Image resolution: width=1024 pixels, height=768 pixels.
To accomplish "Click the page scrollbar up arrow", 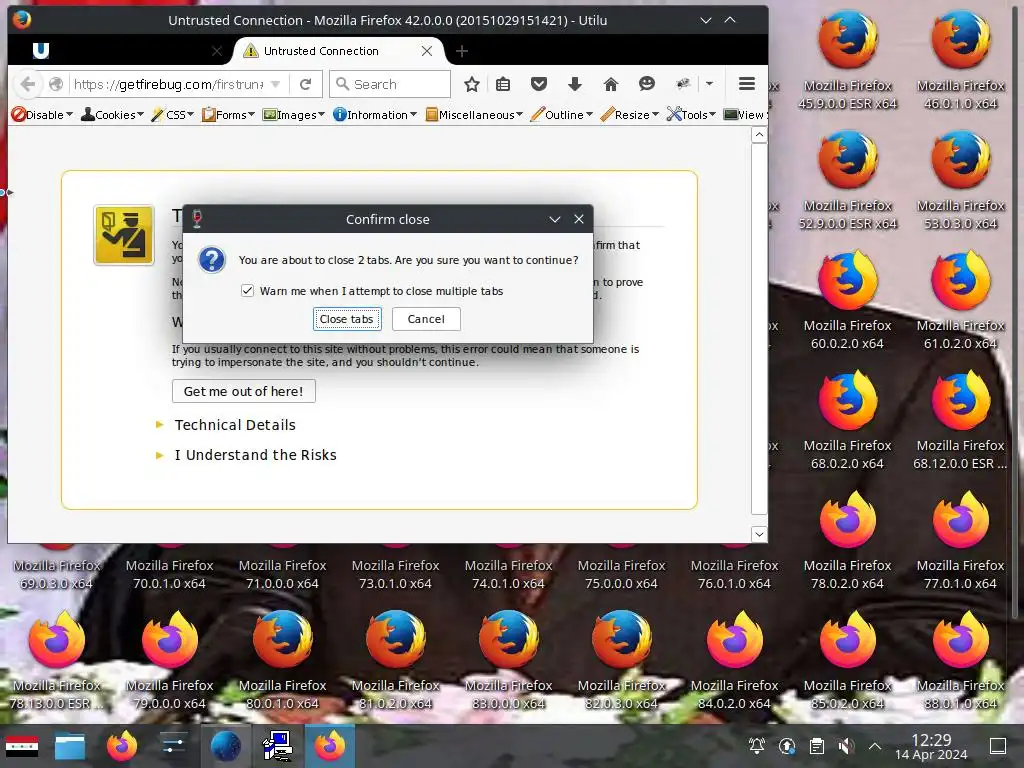I will 759,135.
